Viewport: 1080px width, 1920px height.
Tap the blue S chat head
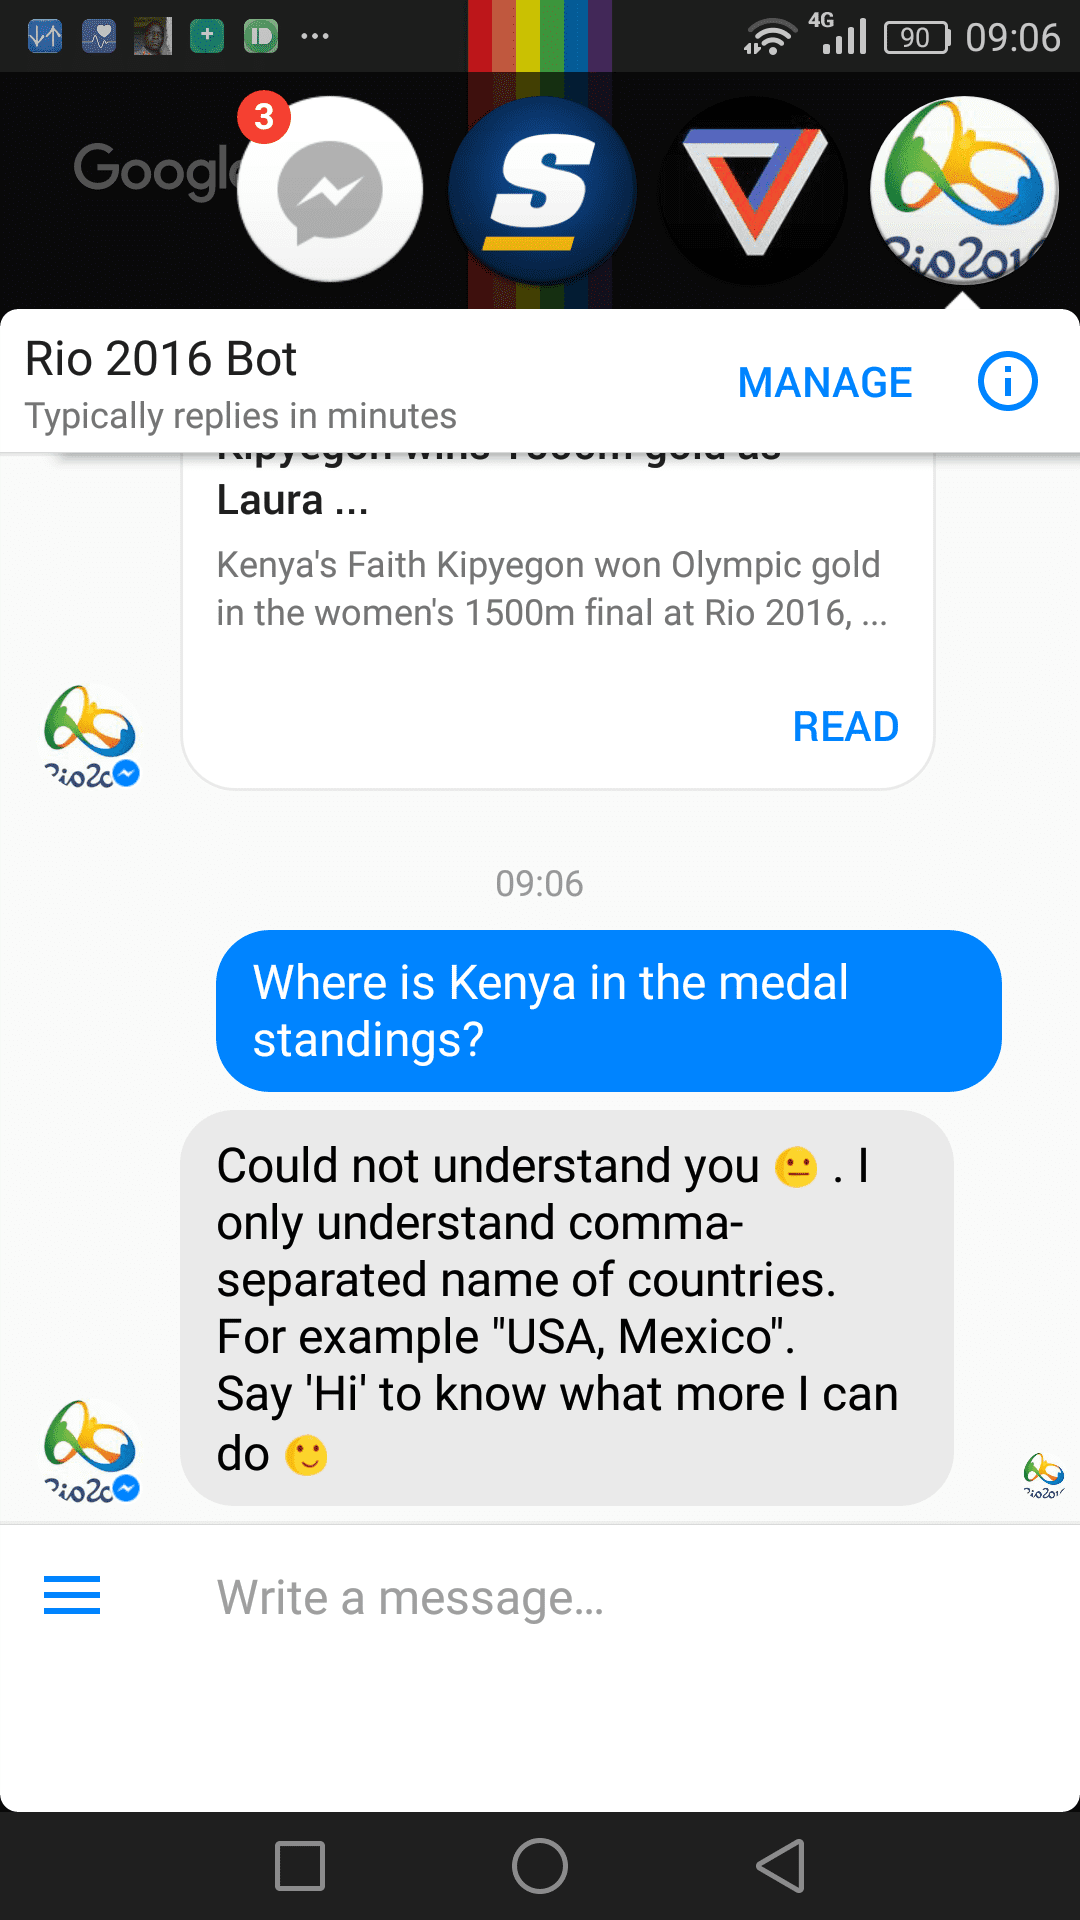click(542, 189)
